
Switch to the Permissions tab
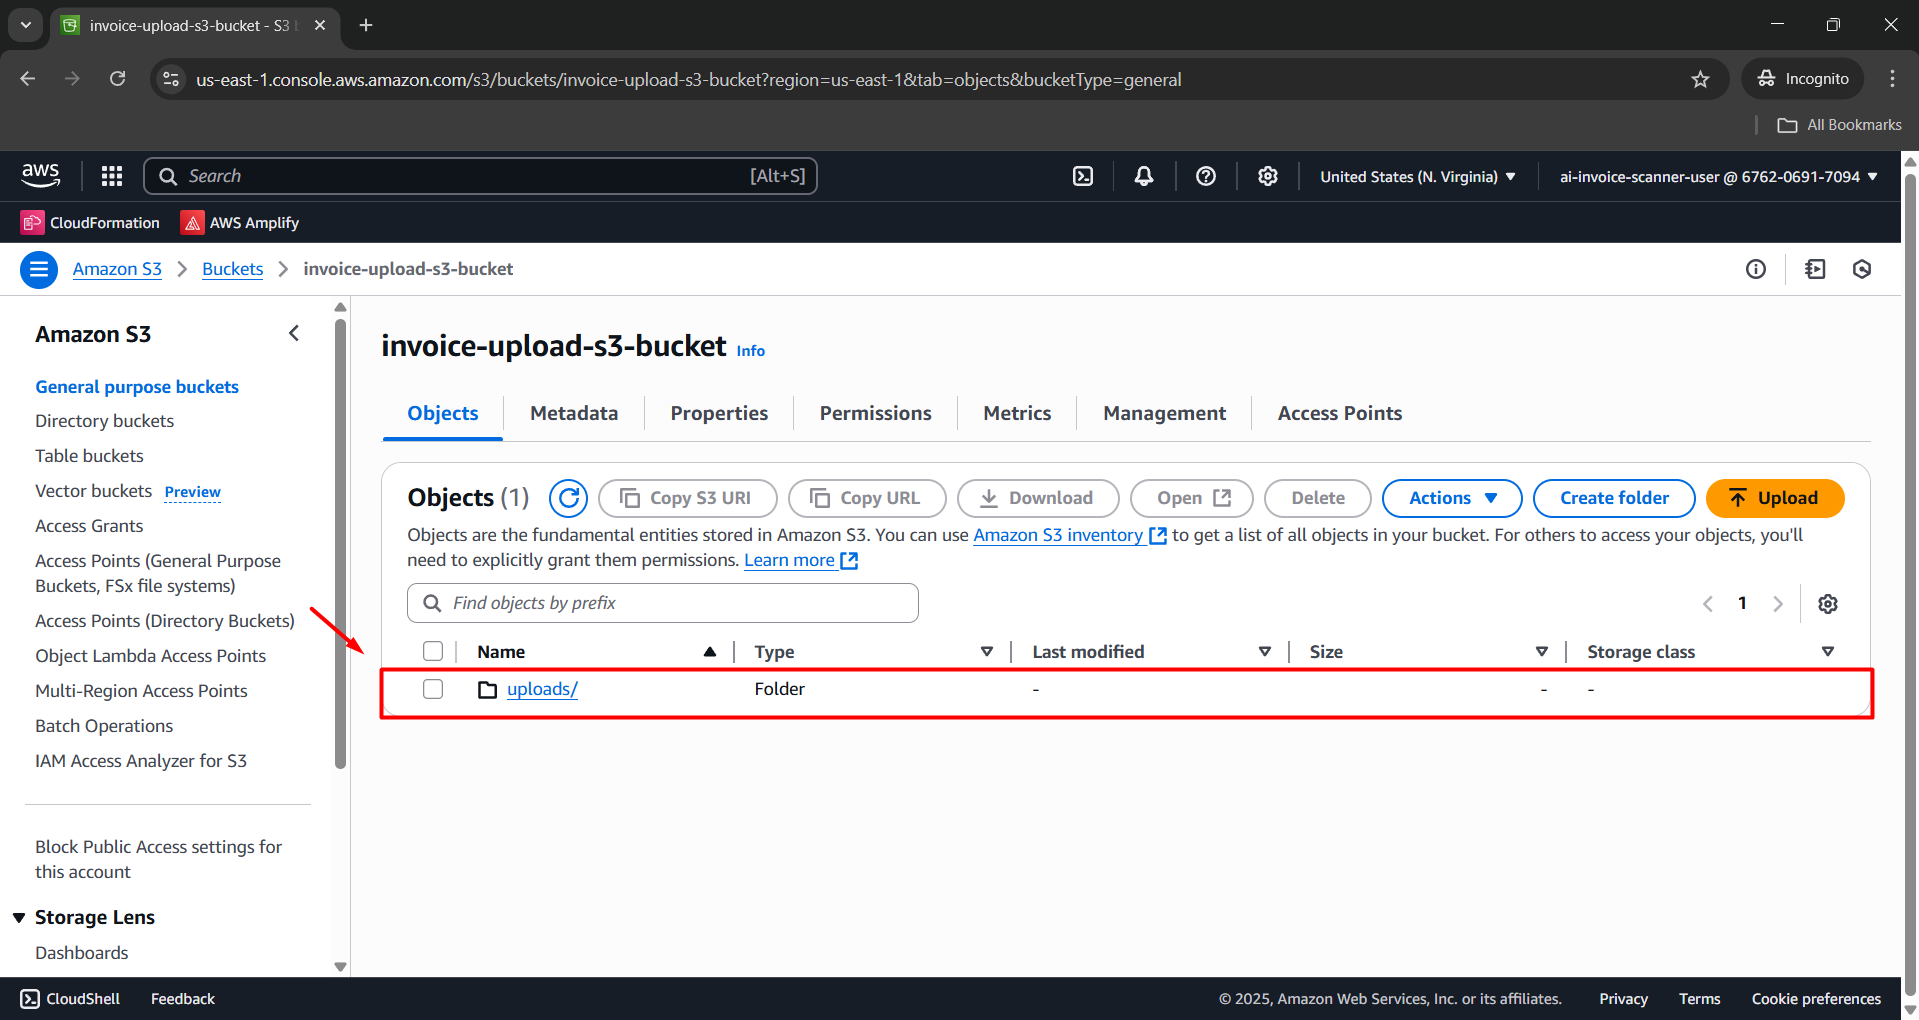pyautogui.click(x=875, y=413)
